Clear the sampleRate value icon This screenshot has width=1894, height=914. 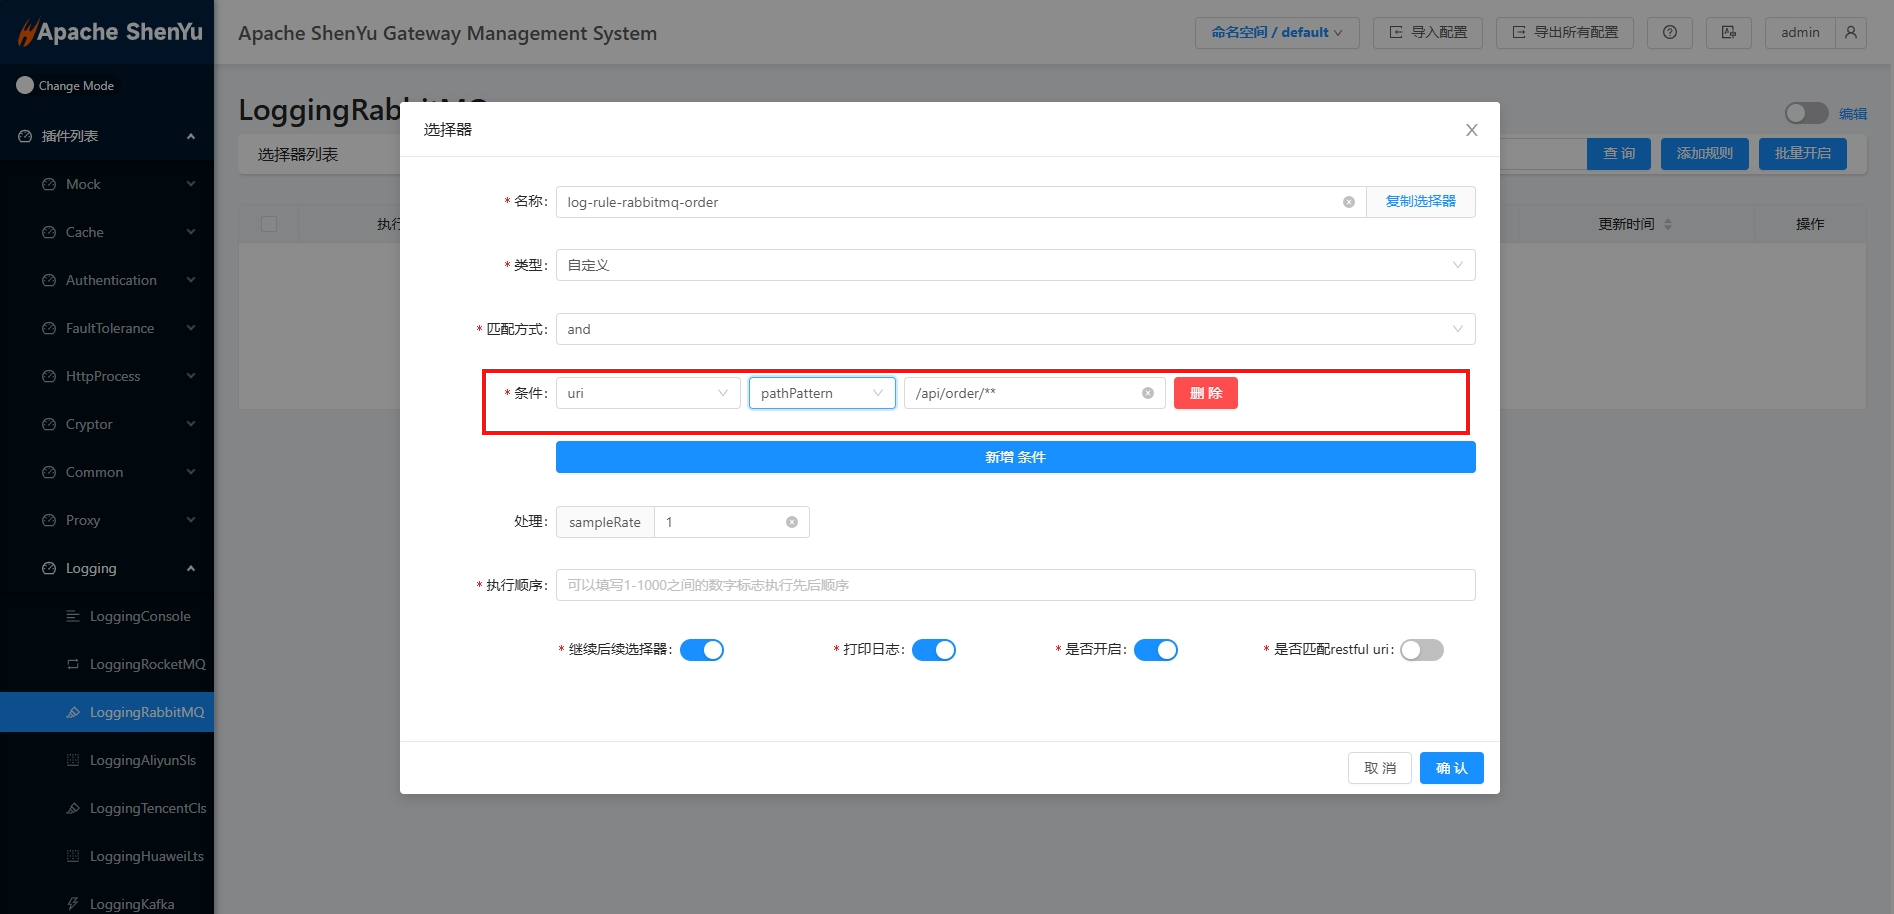[x=791, y=522]
